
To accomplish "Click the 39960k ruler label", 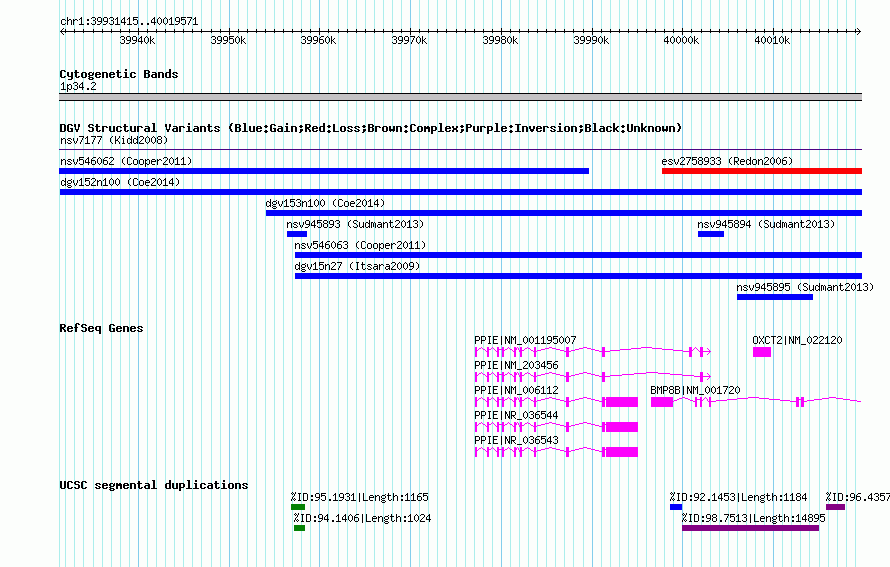I will [318, 40].
